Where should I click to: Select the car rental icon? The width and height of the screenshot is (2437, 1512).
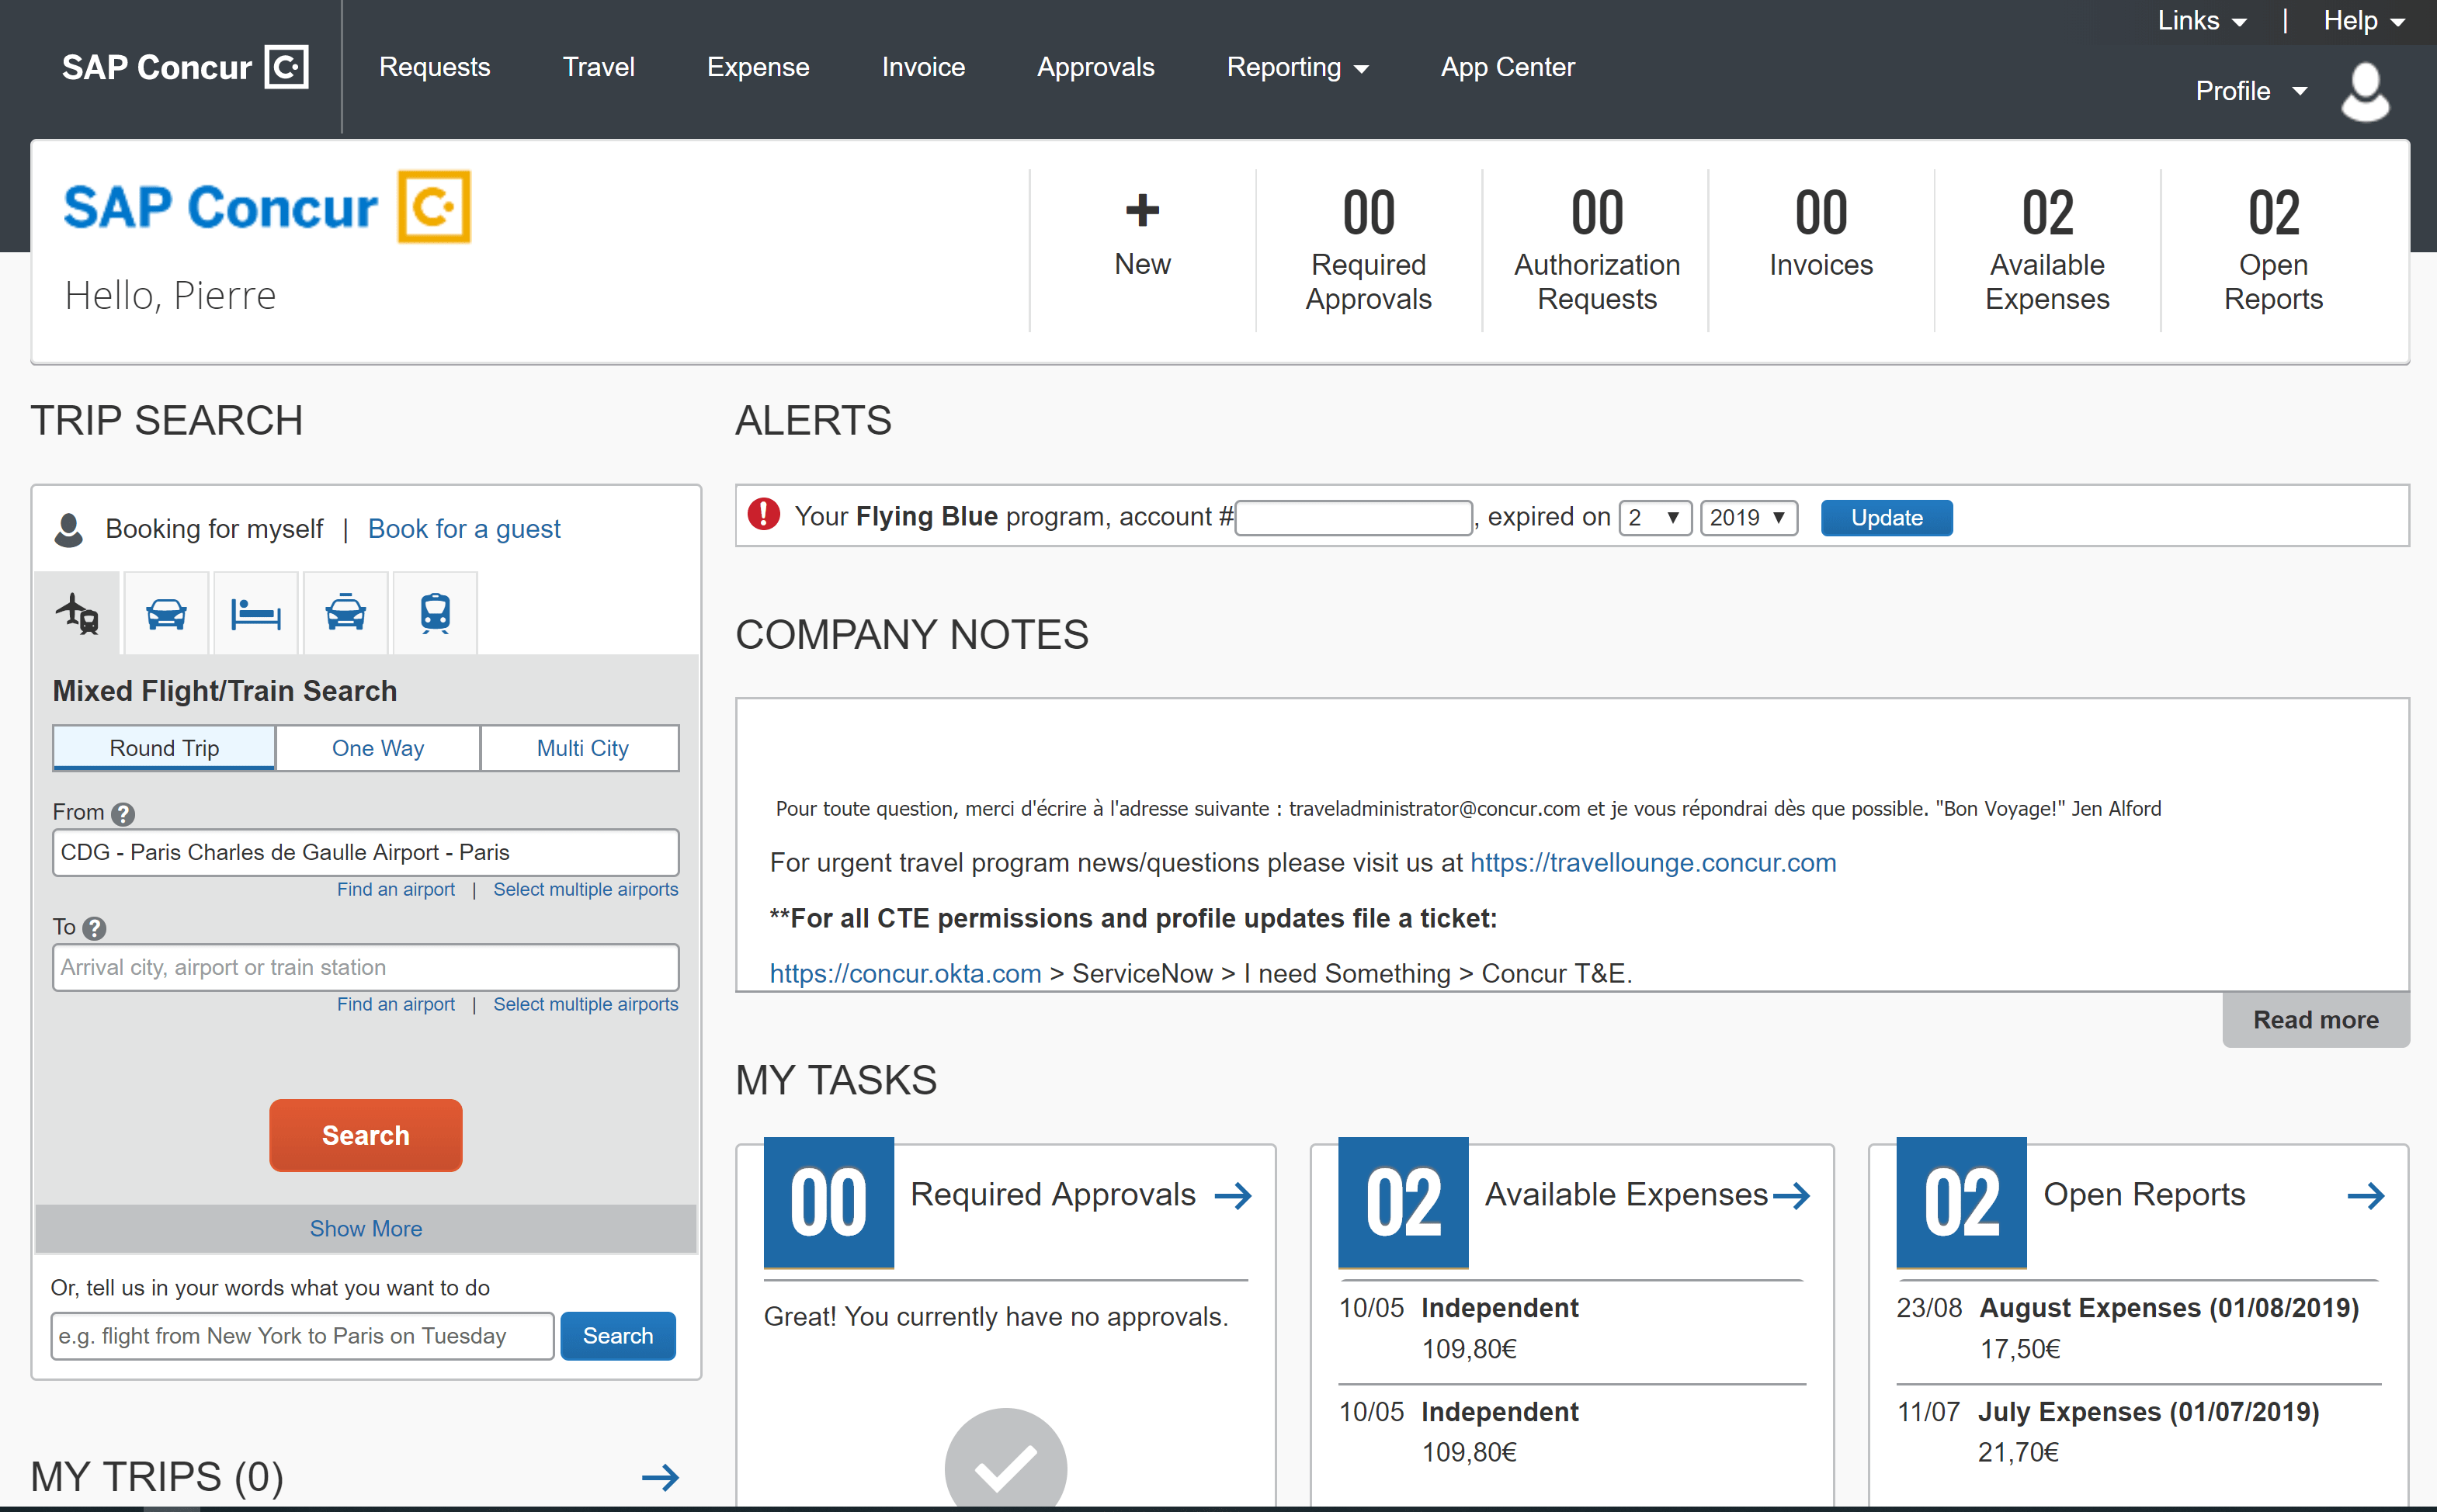point(165,613)
